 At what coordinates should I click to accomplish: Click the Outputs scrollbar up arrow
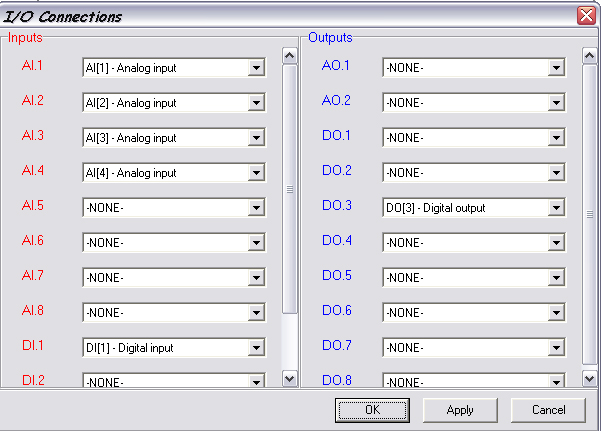pos(590,56)
